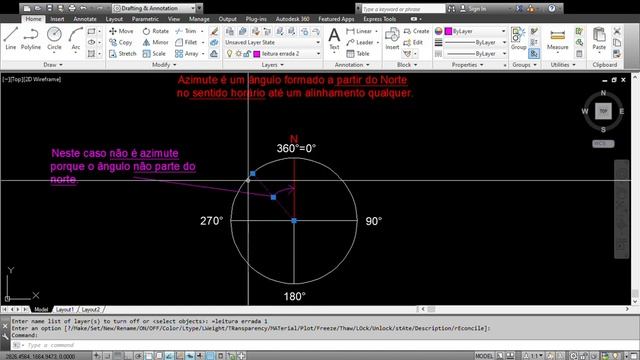640x360 pixels.
Task: Select the Polyline tool
Action: click(31, 39)
